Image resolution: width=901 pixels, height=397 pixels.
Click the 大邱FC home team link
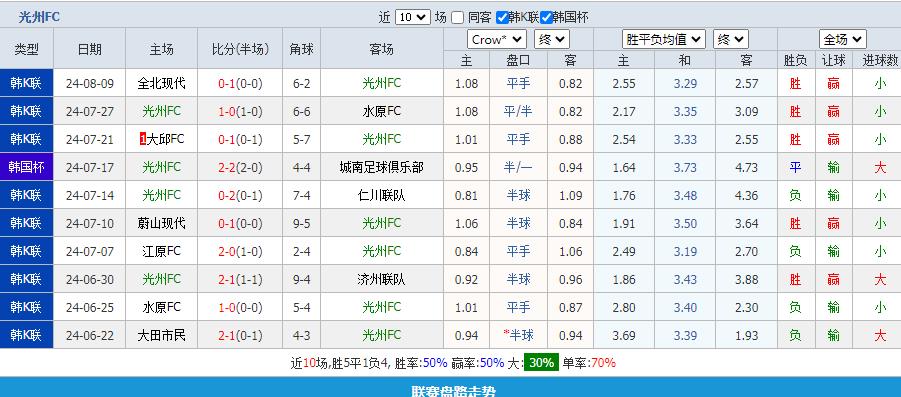click(x=165, y=139)
